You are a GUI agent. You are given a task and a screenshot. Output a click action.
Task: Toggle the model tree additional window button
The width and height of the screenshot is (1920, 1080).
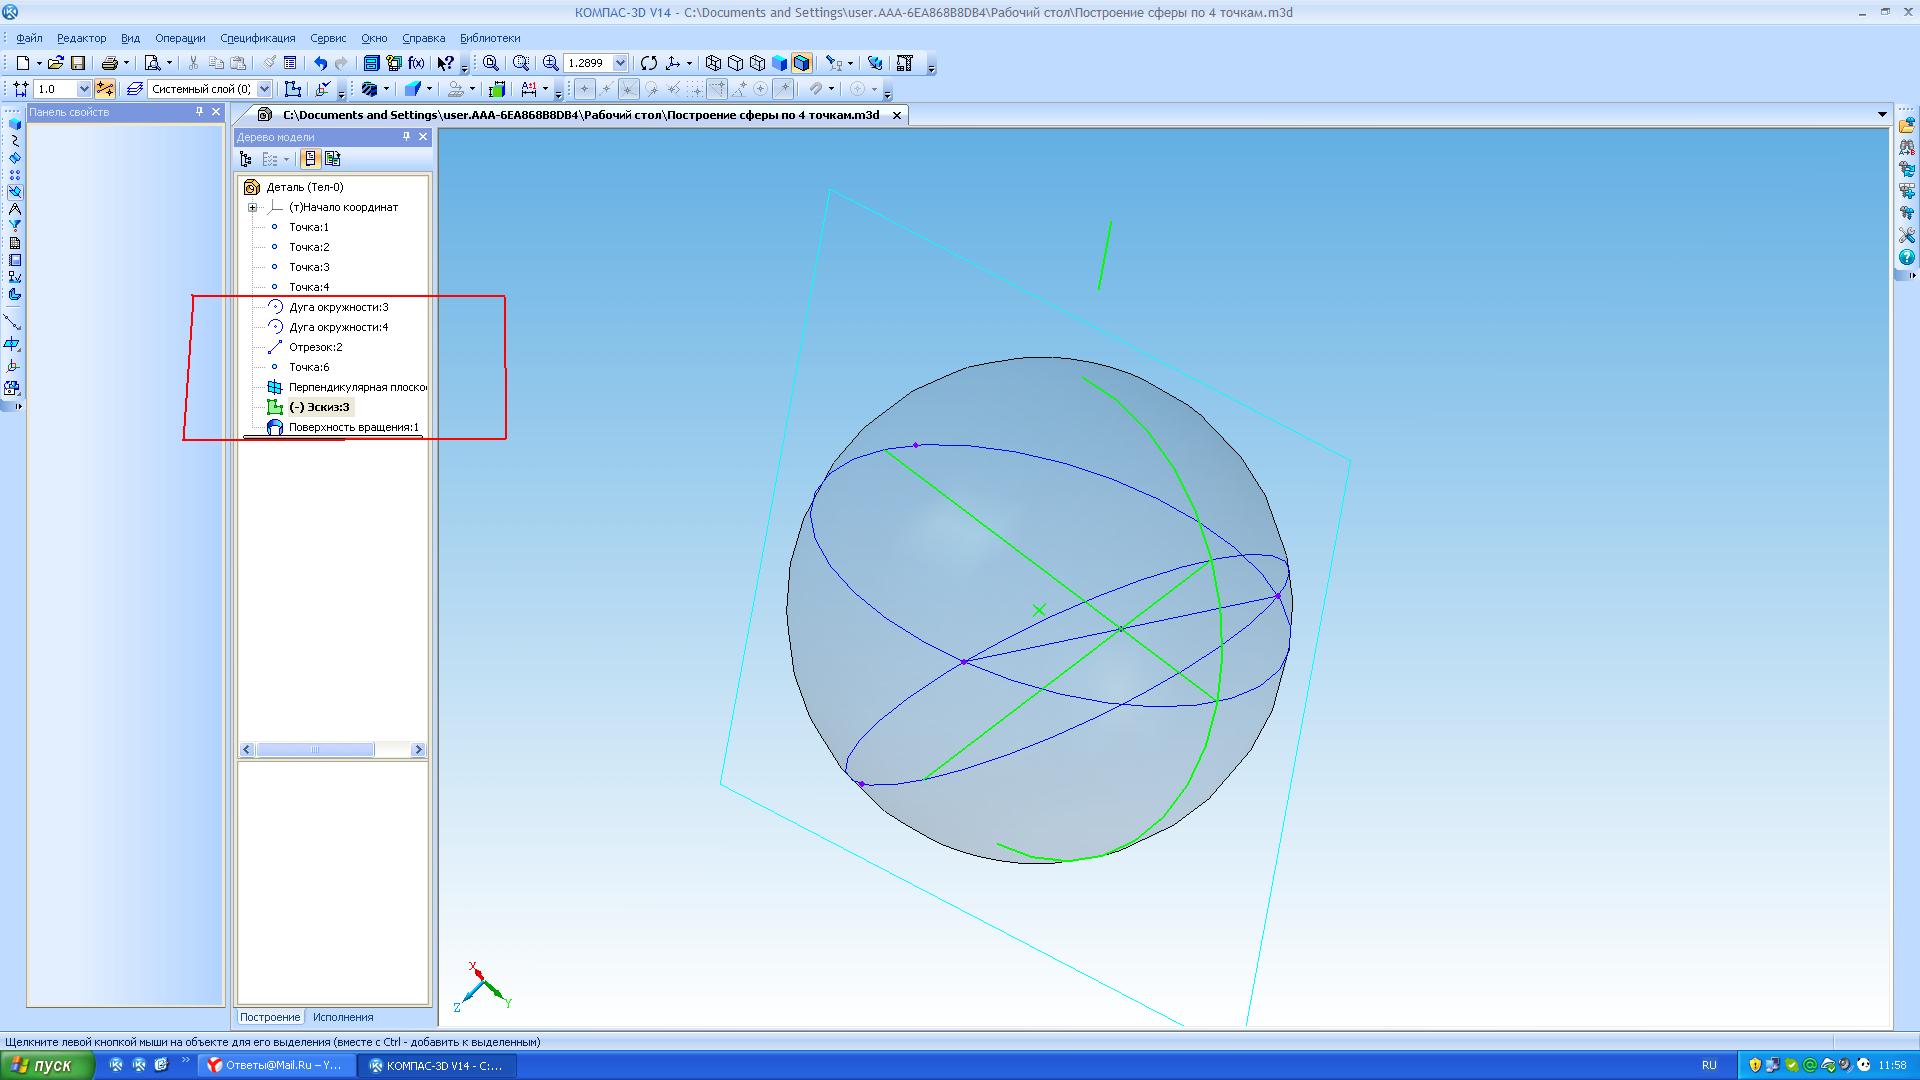(311, 159)
